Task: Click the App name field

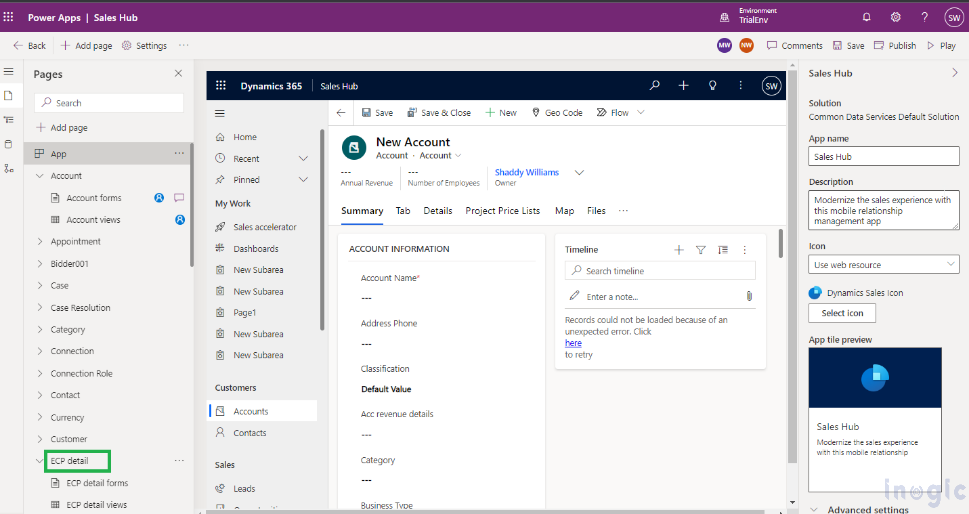Action: [x=884, y=156]
